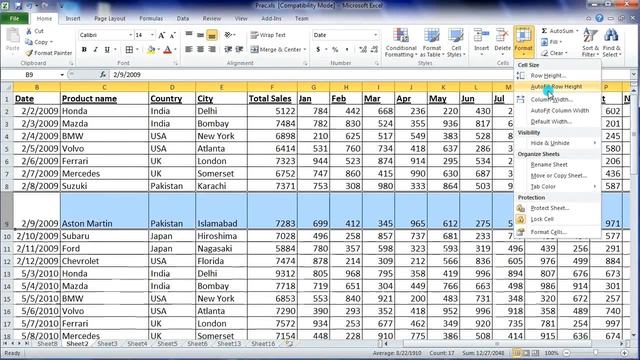The width and height of the screenshot is (640, 360).
Task: Open Format as Table gallery
Action: point(431,42)
